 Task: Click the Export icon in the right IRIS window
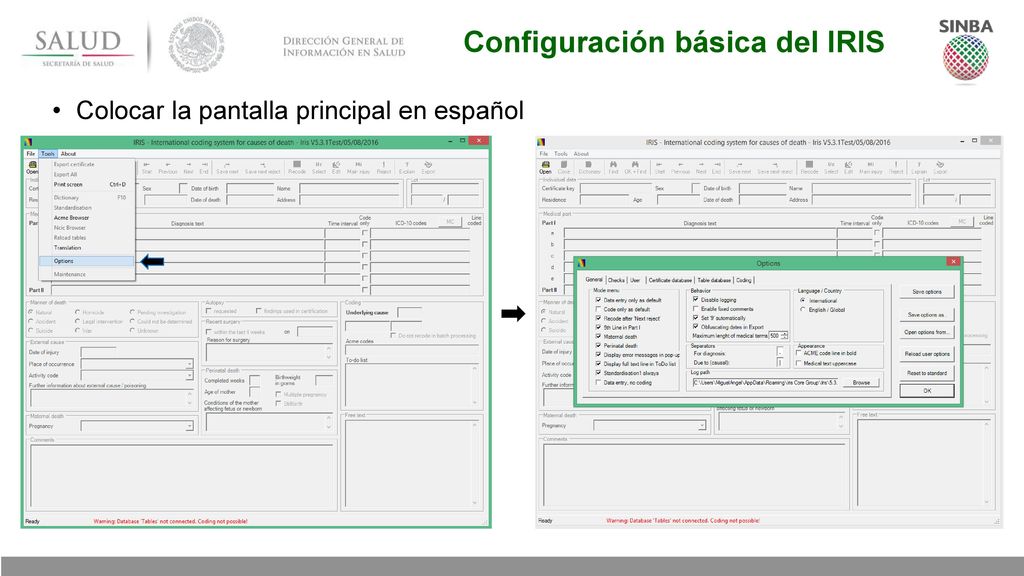(940, 167)
